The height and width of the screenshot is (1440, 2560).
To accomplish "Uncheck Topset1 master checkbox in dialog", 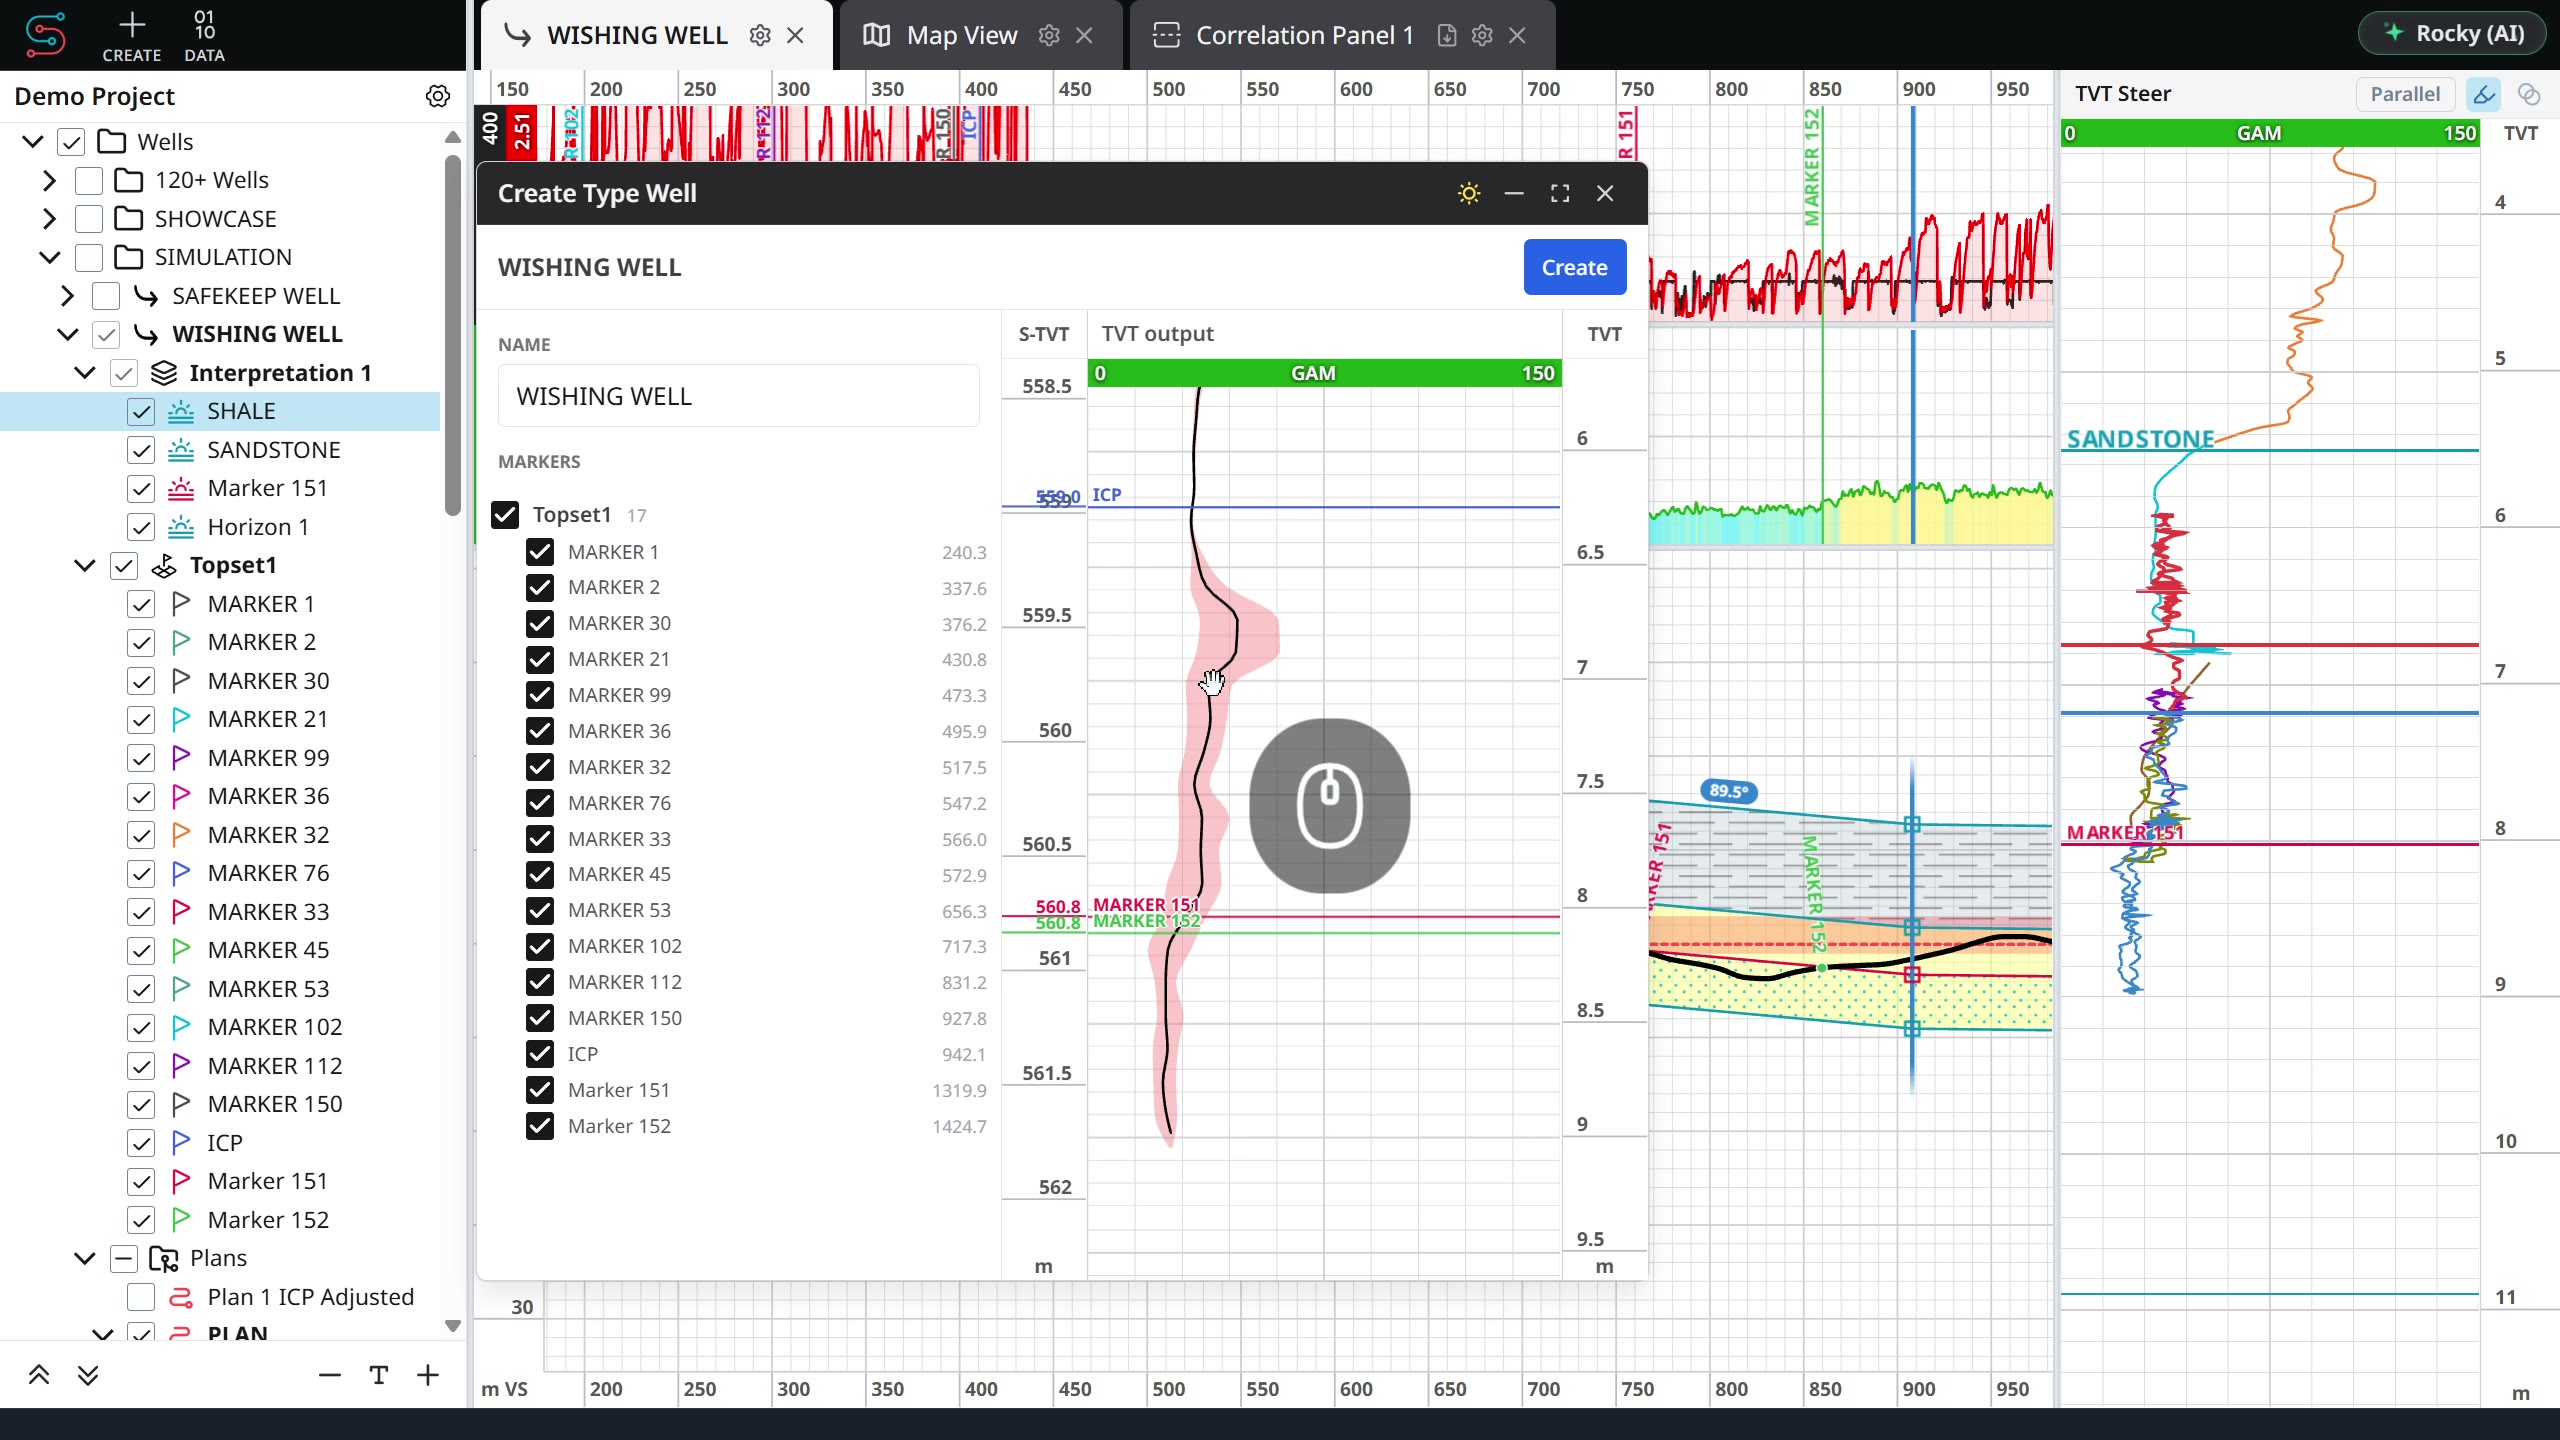I will point(505,515).
